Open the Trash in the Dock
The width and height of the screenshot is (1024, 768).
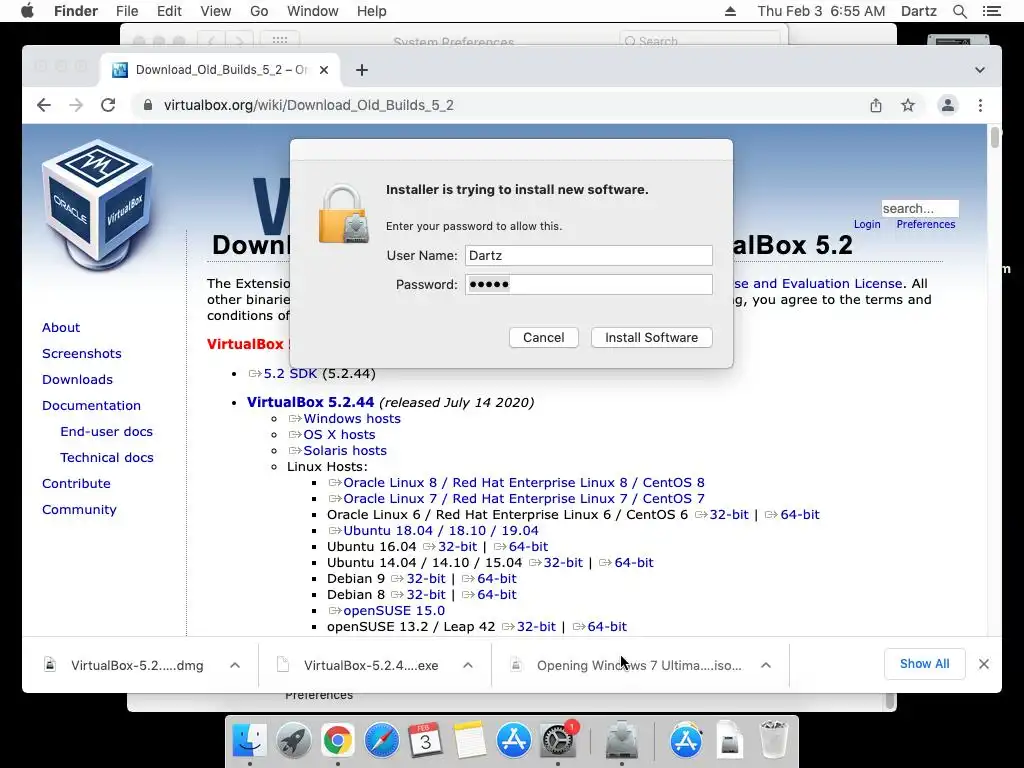click(x=774, y=740)
